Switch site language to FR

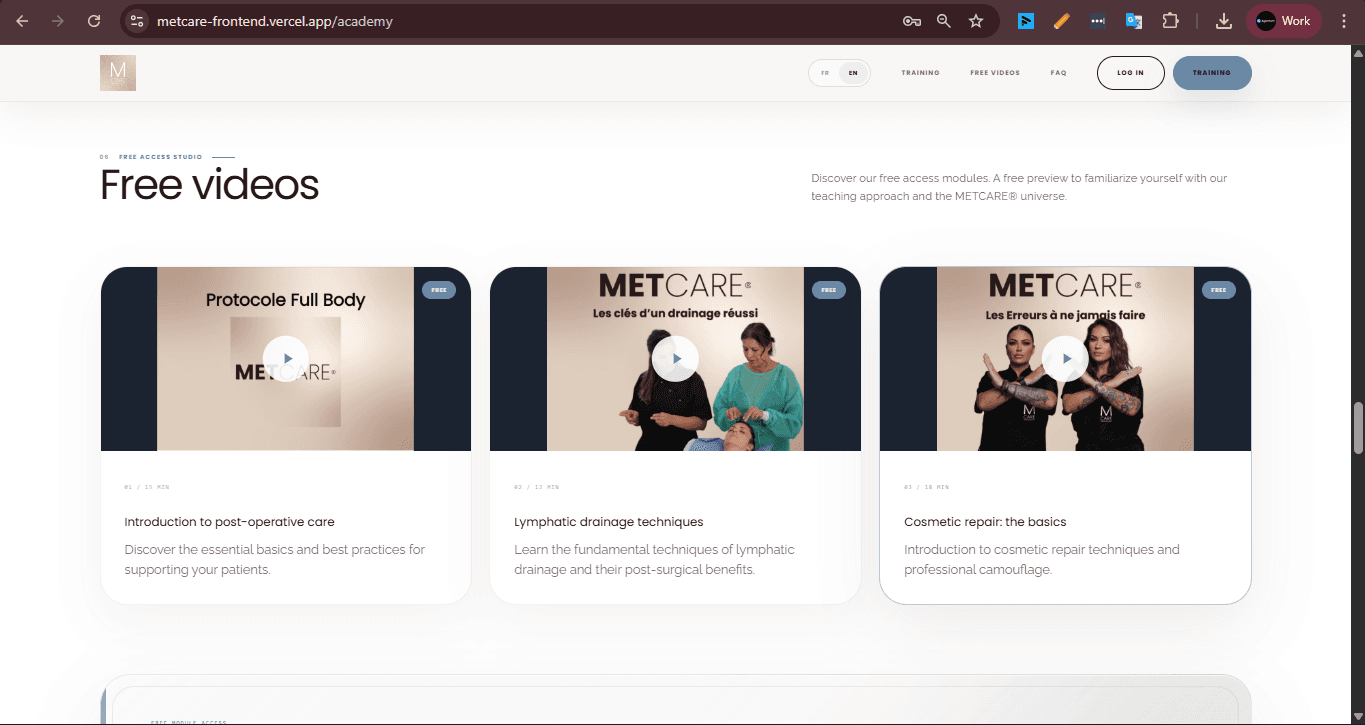[x=825, y=73]
